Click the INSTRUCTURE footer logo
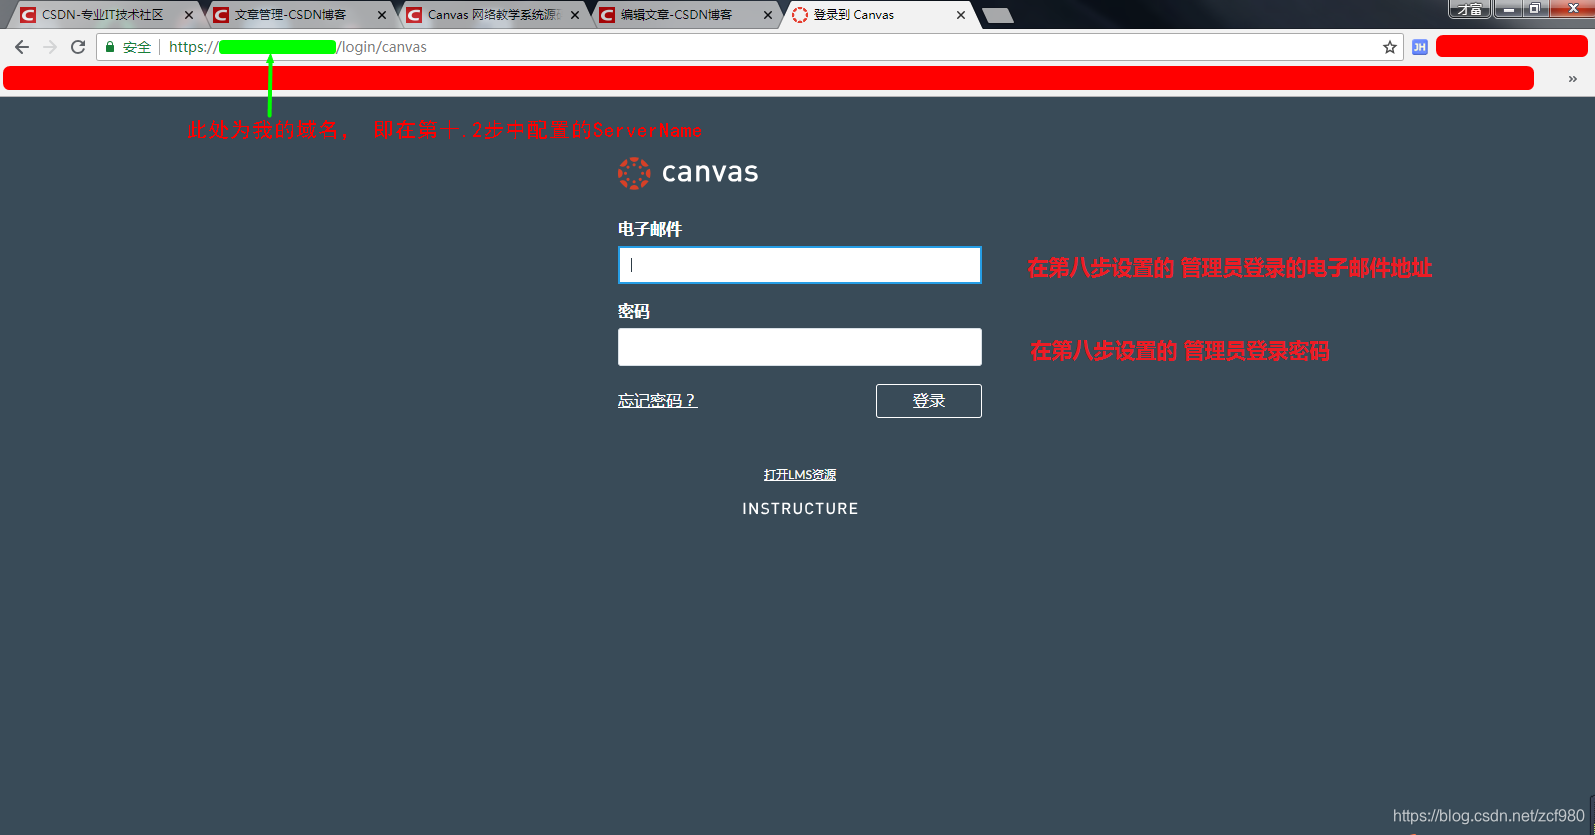1595x835 pixels. click(800, 509)
